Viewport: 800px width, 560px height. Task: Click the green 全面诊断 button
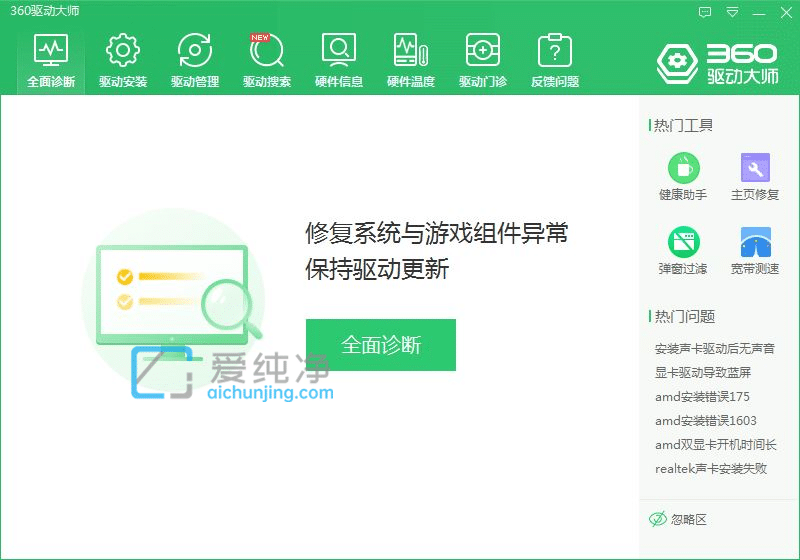pos(381,345)
